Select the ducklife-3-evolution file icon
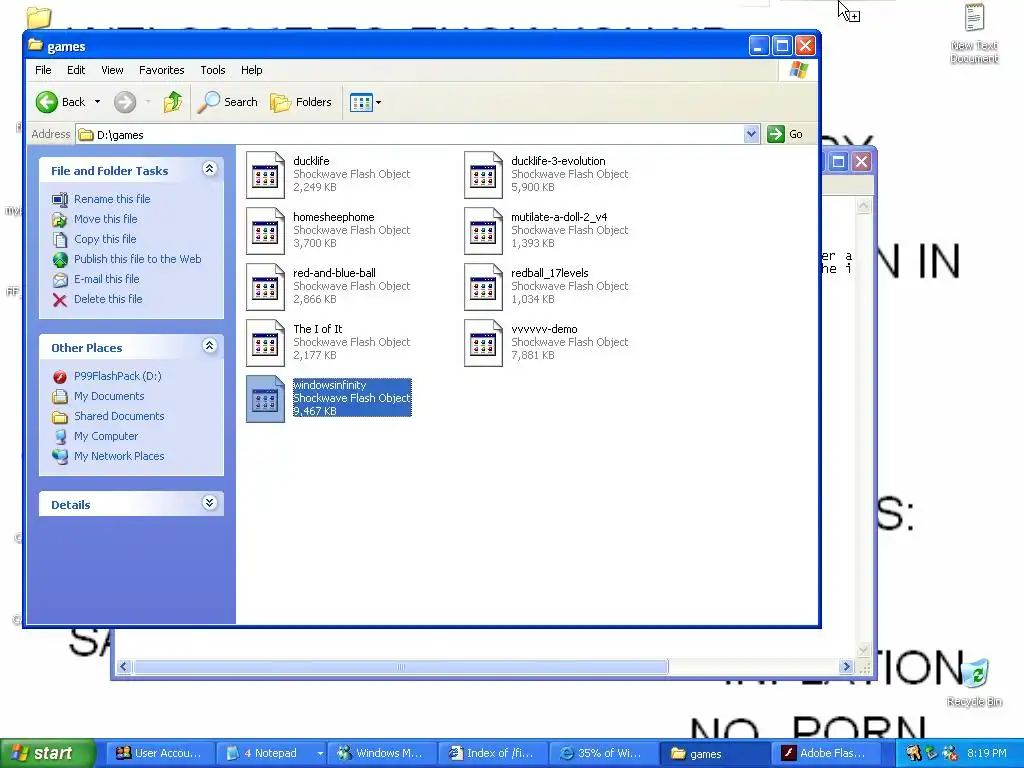 483,175
